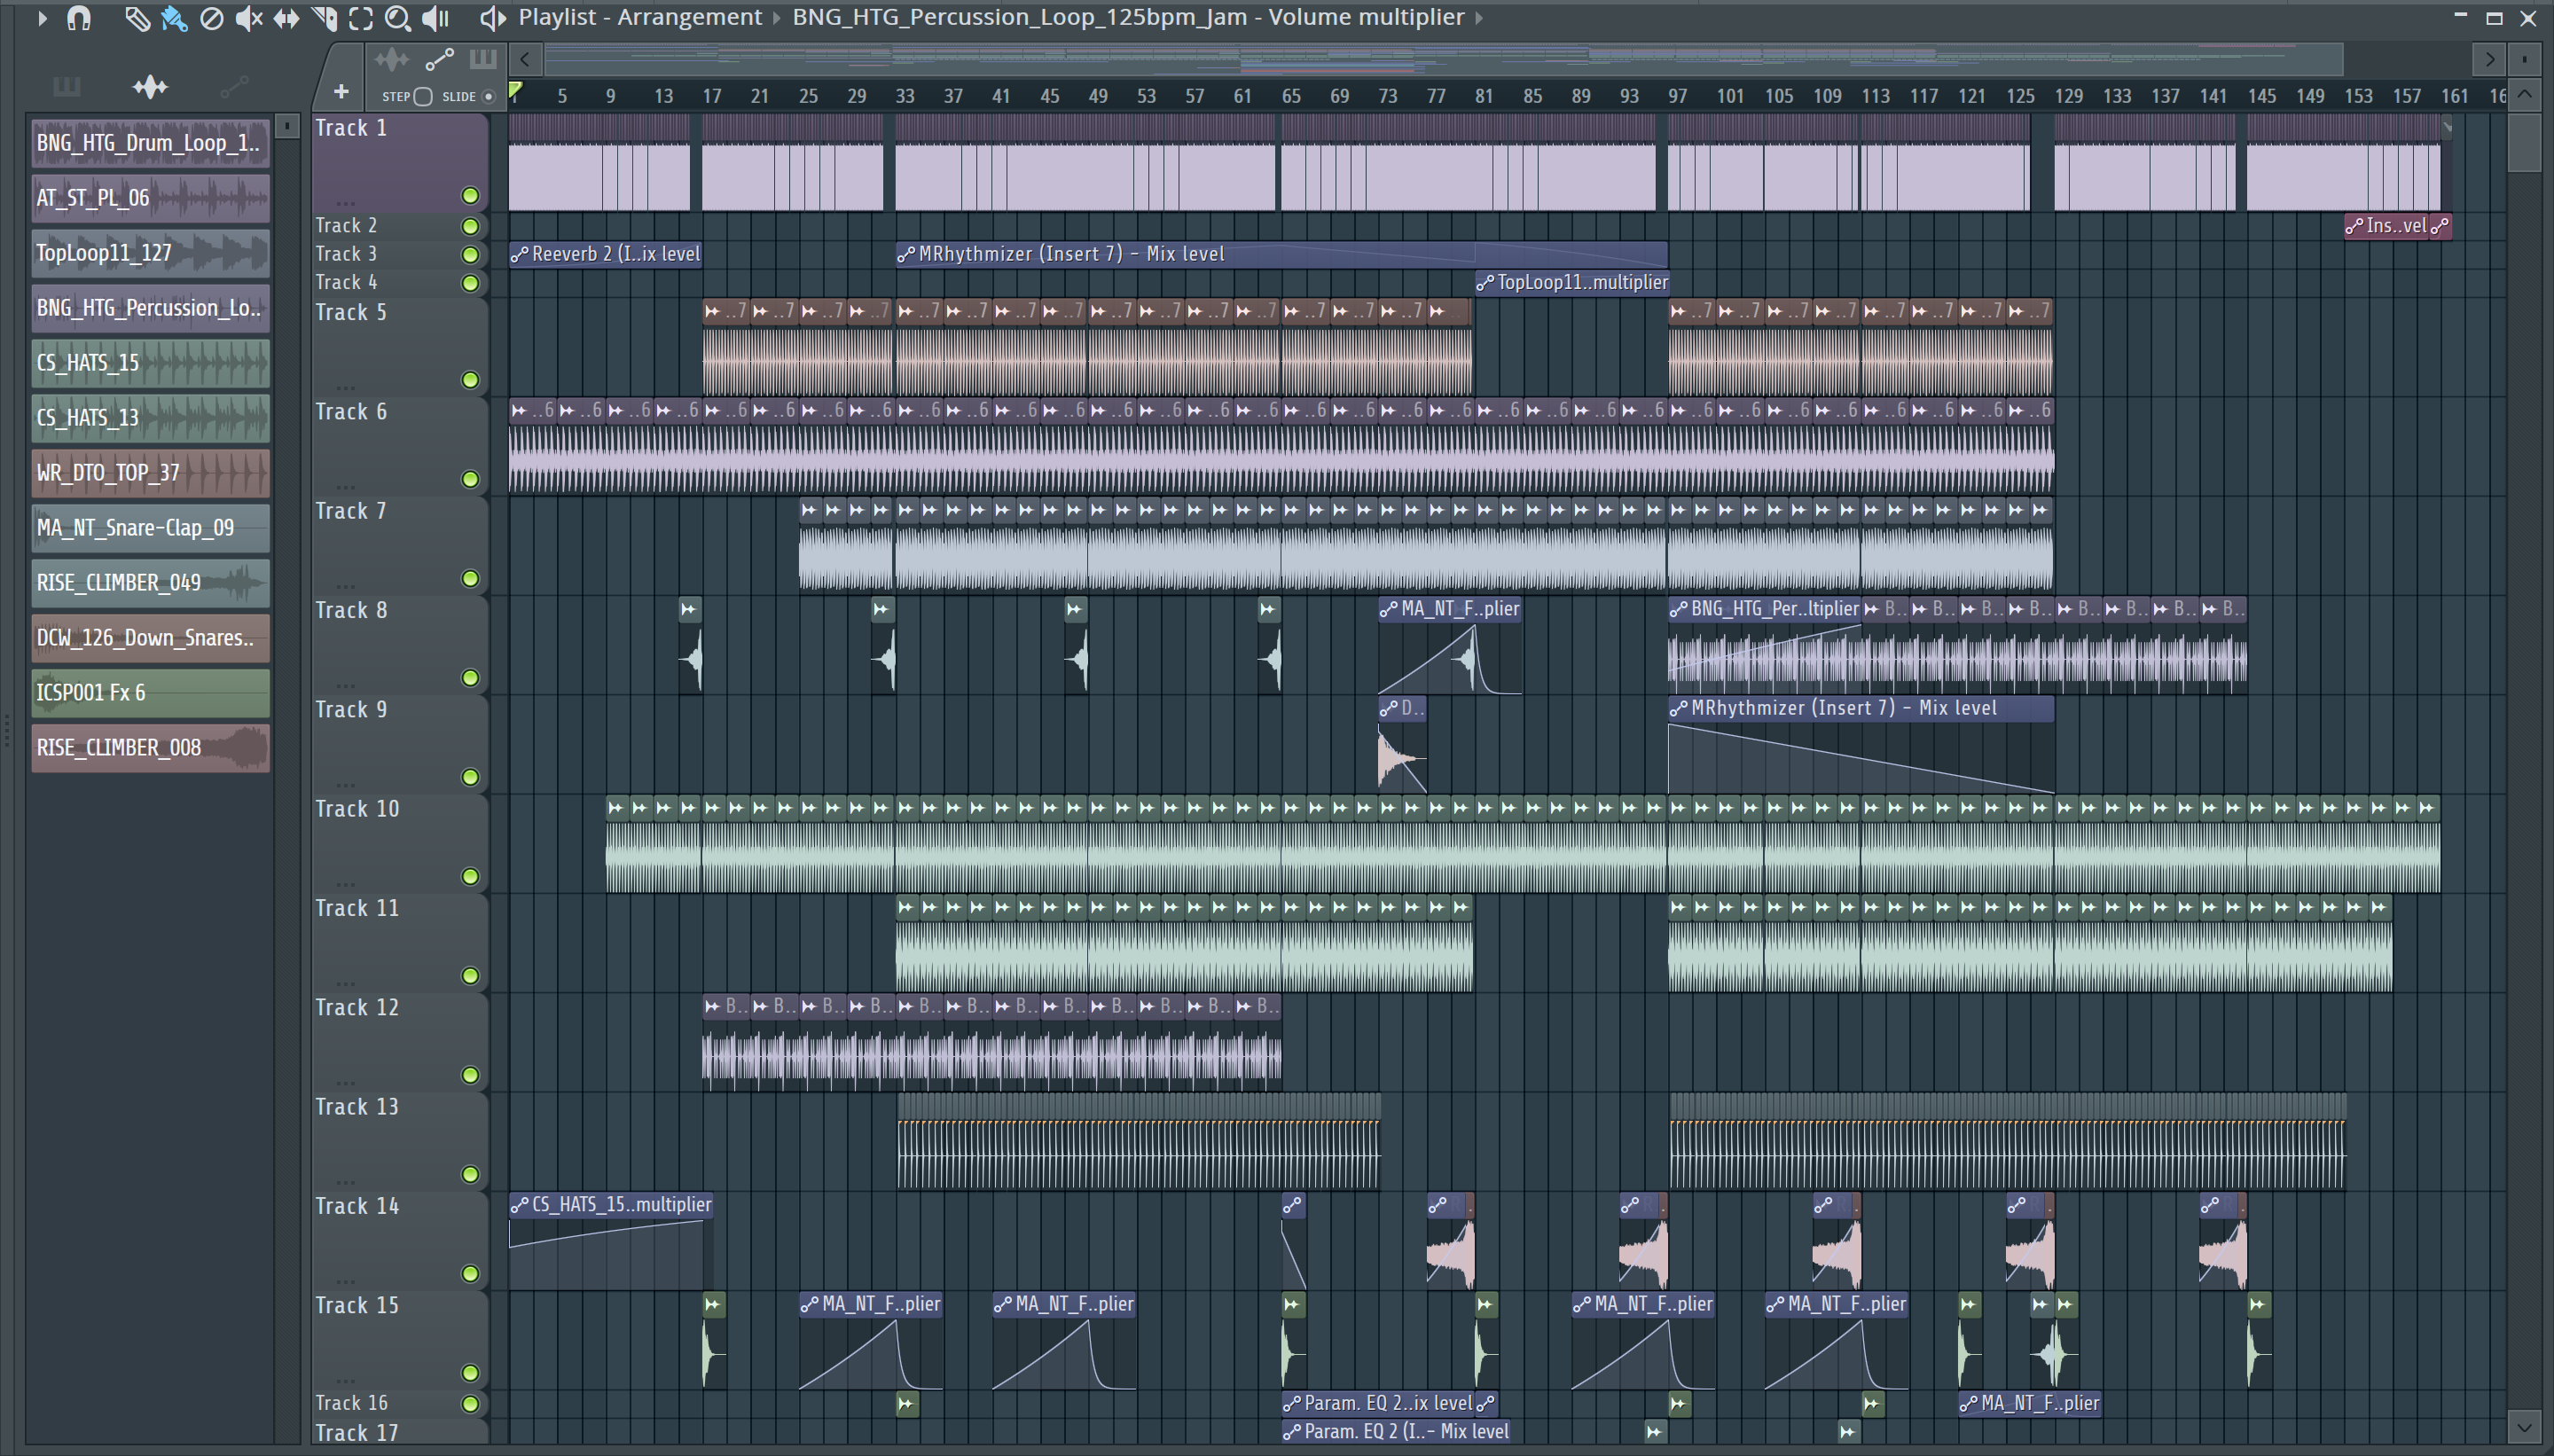Enable the snap magnet tool

pos(78,18)
